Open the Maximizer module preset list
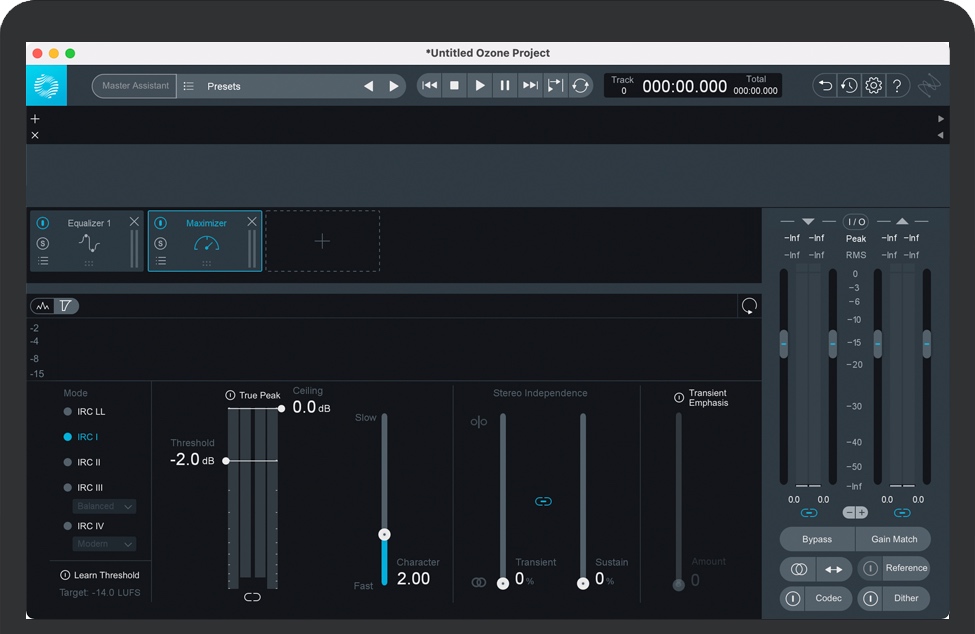This screenshot has width=975, height=634. pos(161,261)
